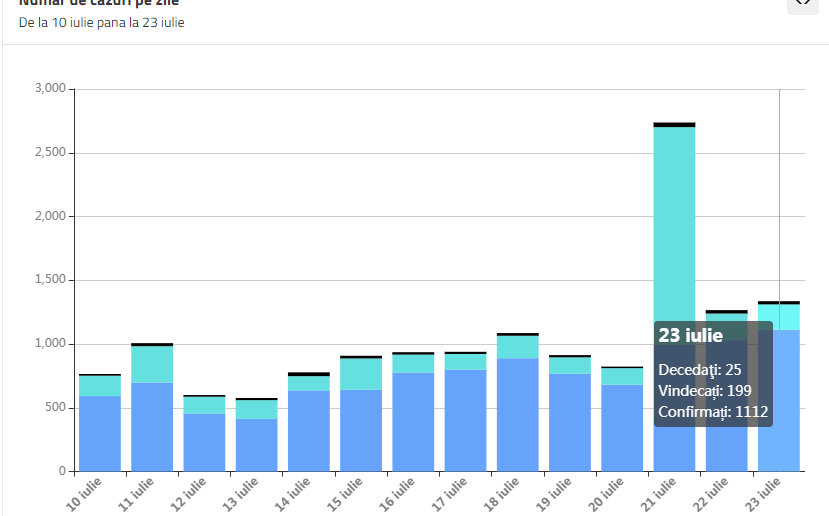Viewport: 829px width, 516px height.
Task: Select the blue bar for 13 iulie
Action: [256, 444]
